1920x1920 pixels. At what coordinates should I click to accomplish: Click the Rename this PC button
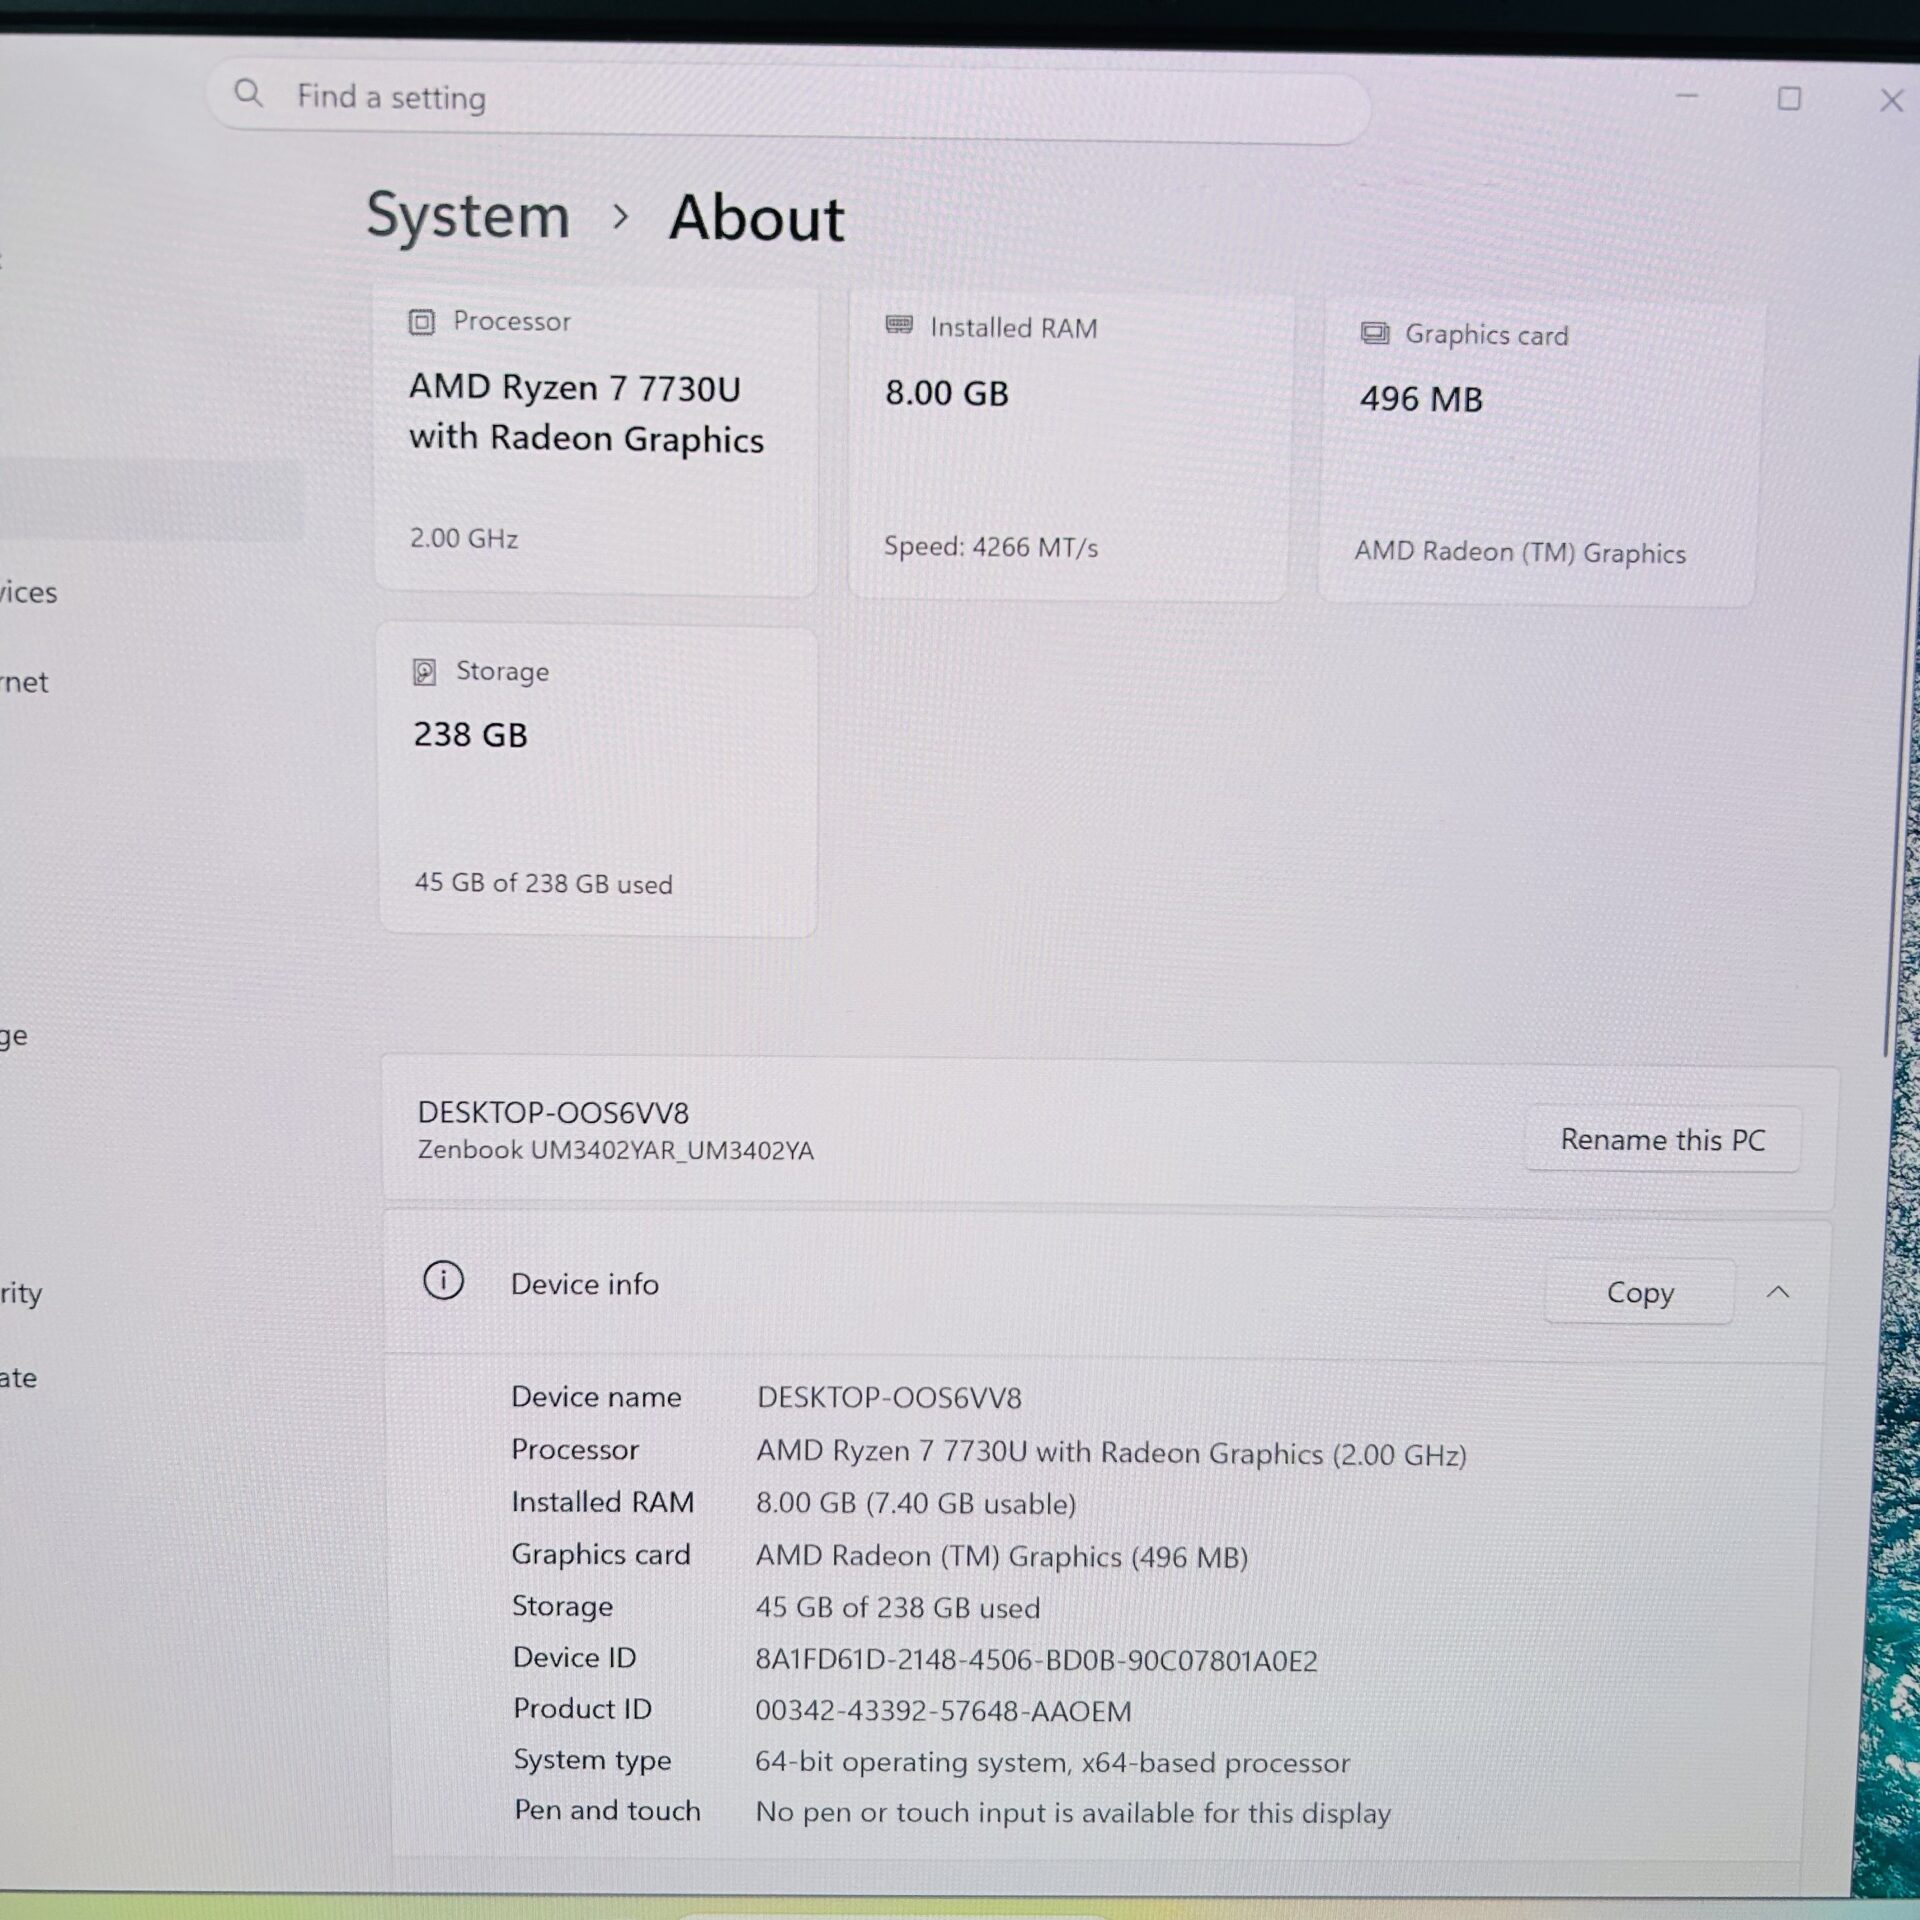tap(1662, 1139)
